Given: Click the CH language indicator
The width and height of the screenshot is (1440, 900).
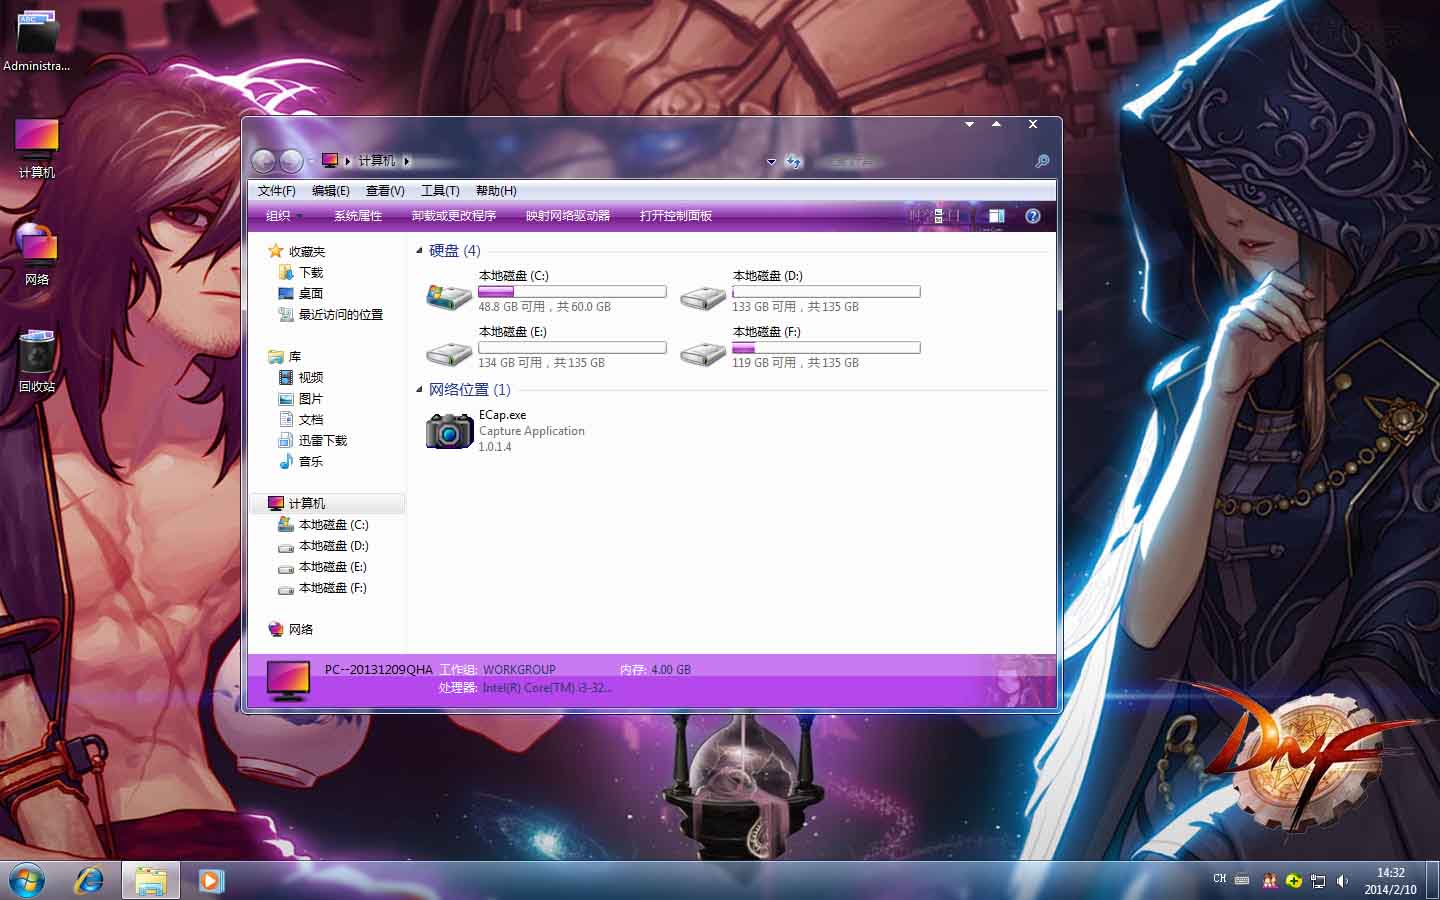Looking at the screenshot, I should 1219,879.
